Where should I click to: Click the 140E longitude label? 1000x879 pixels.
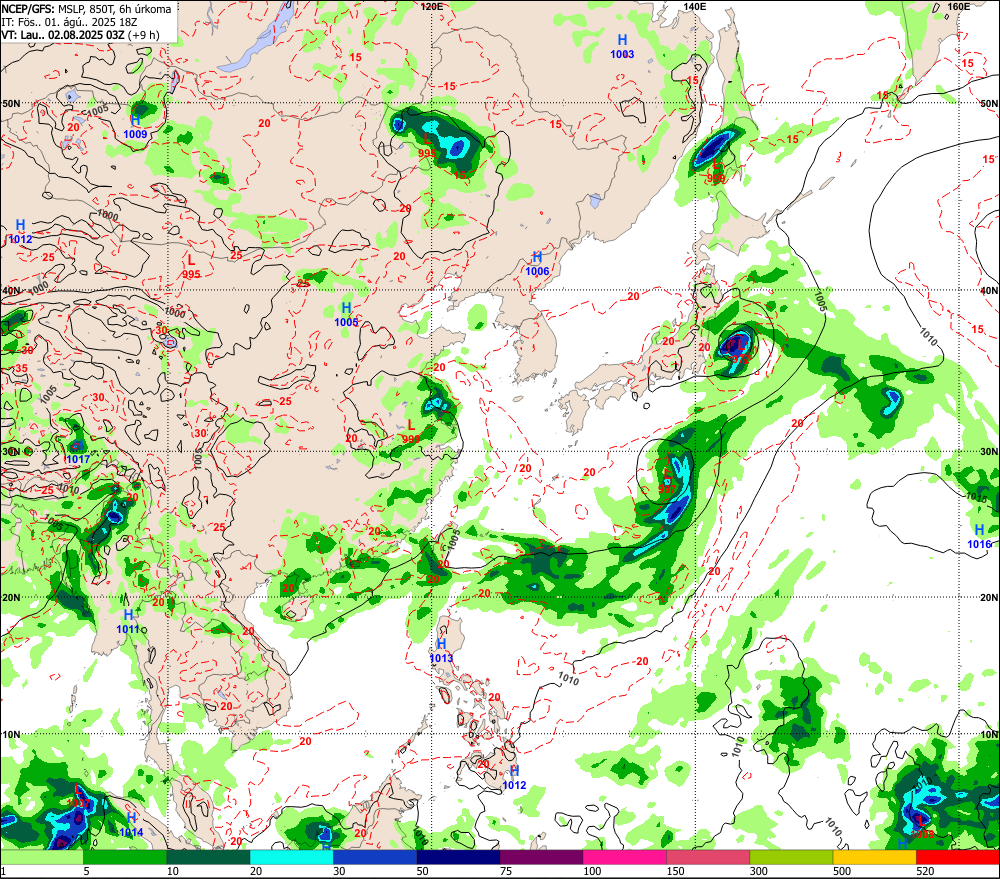click(x=695, y=6)
